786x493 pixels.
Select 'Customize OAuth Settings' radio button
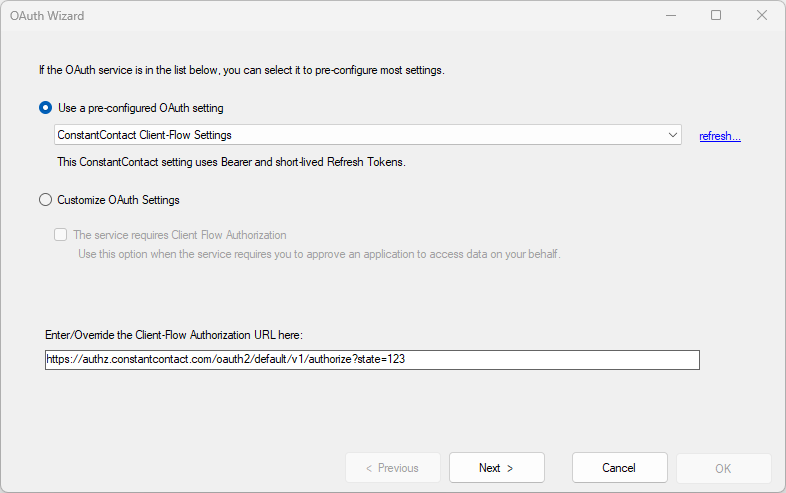click(45, 200)
